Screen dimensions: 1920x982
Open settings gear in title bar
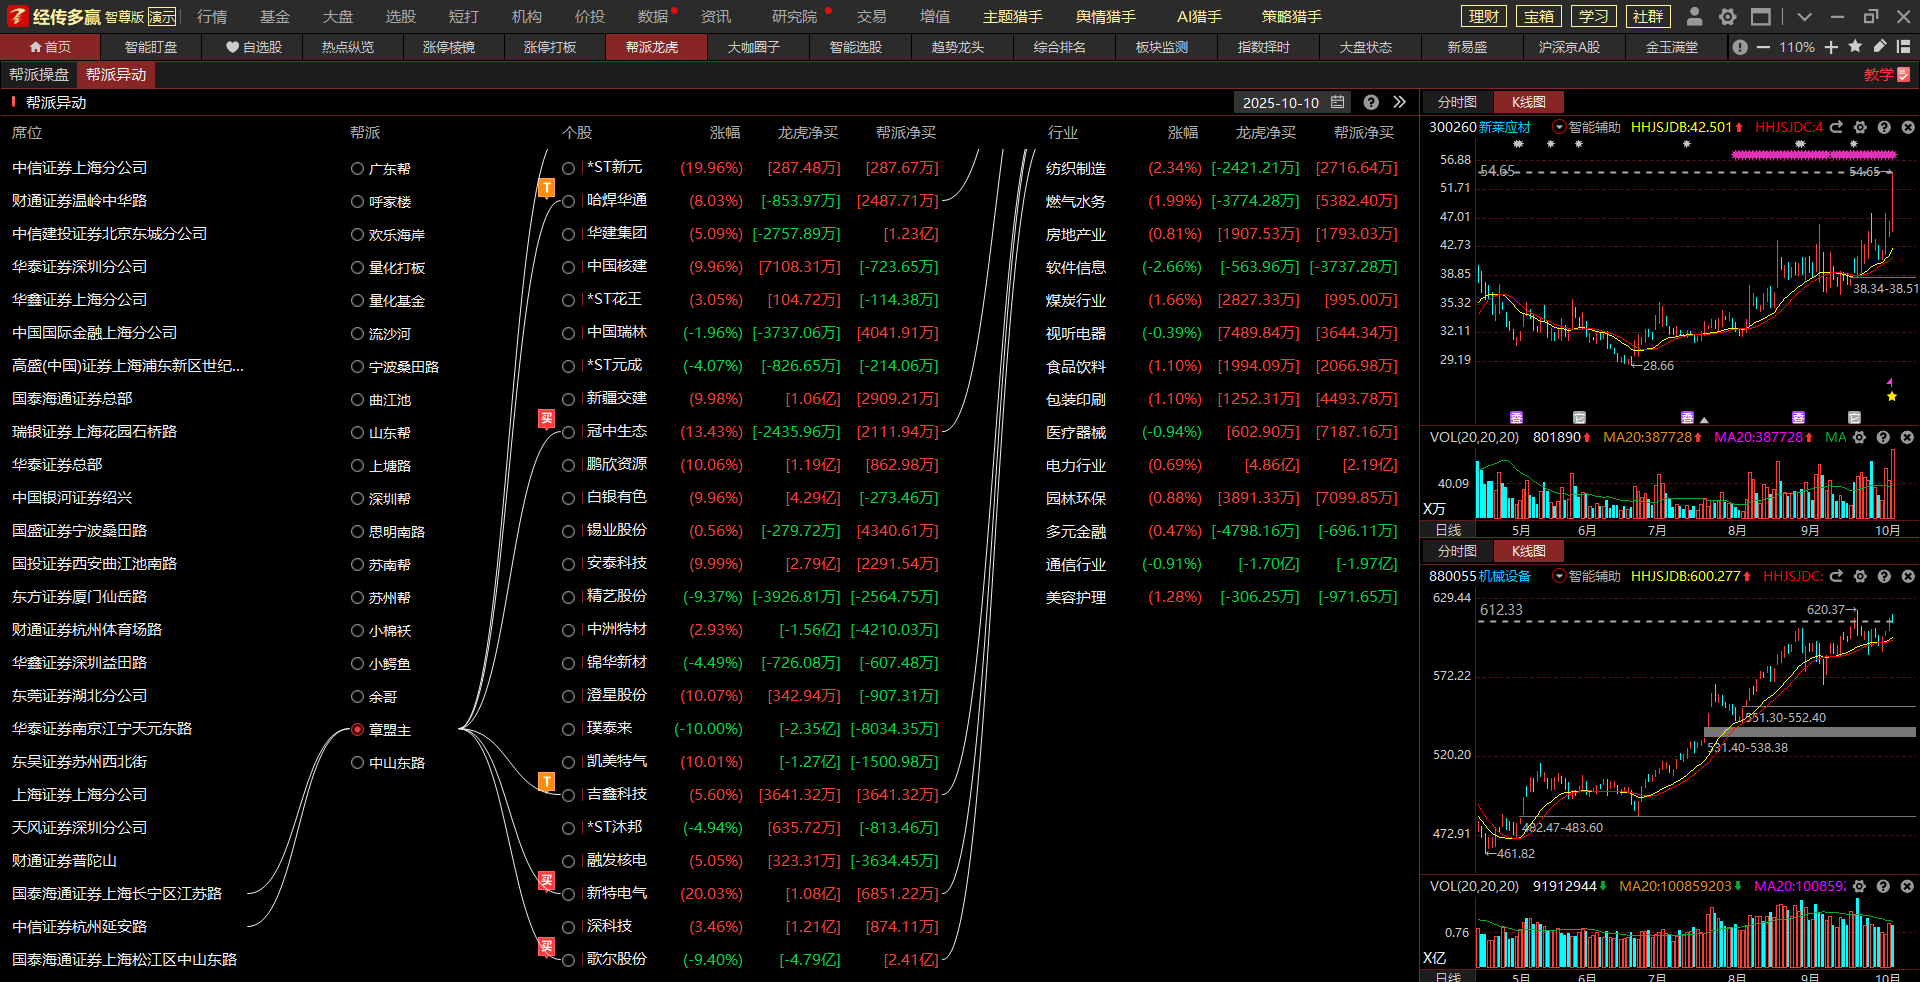1727,17
